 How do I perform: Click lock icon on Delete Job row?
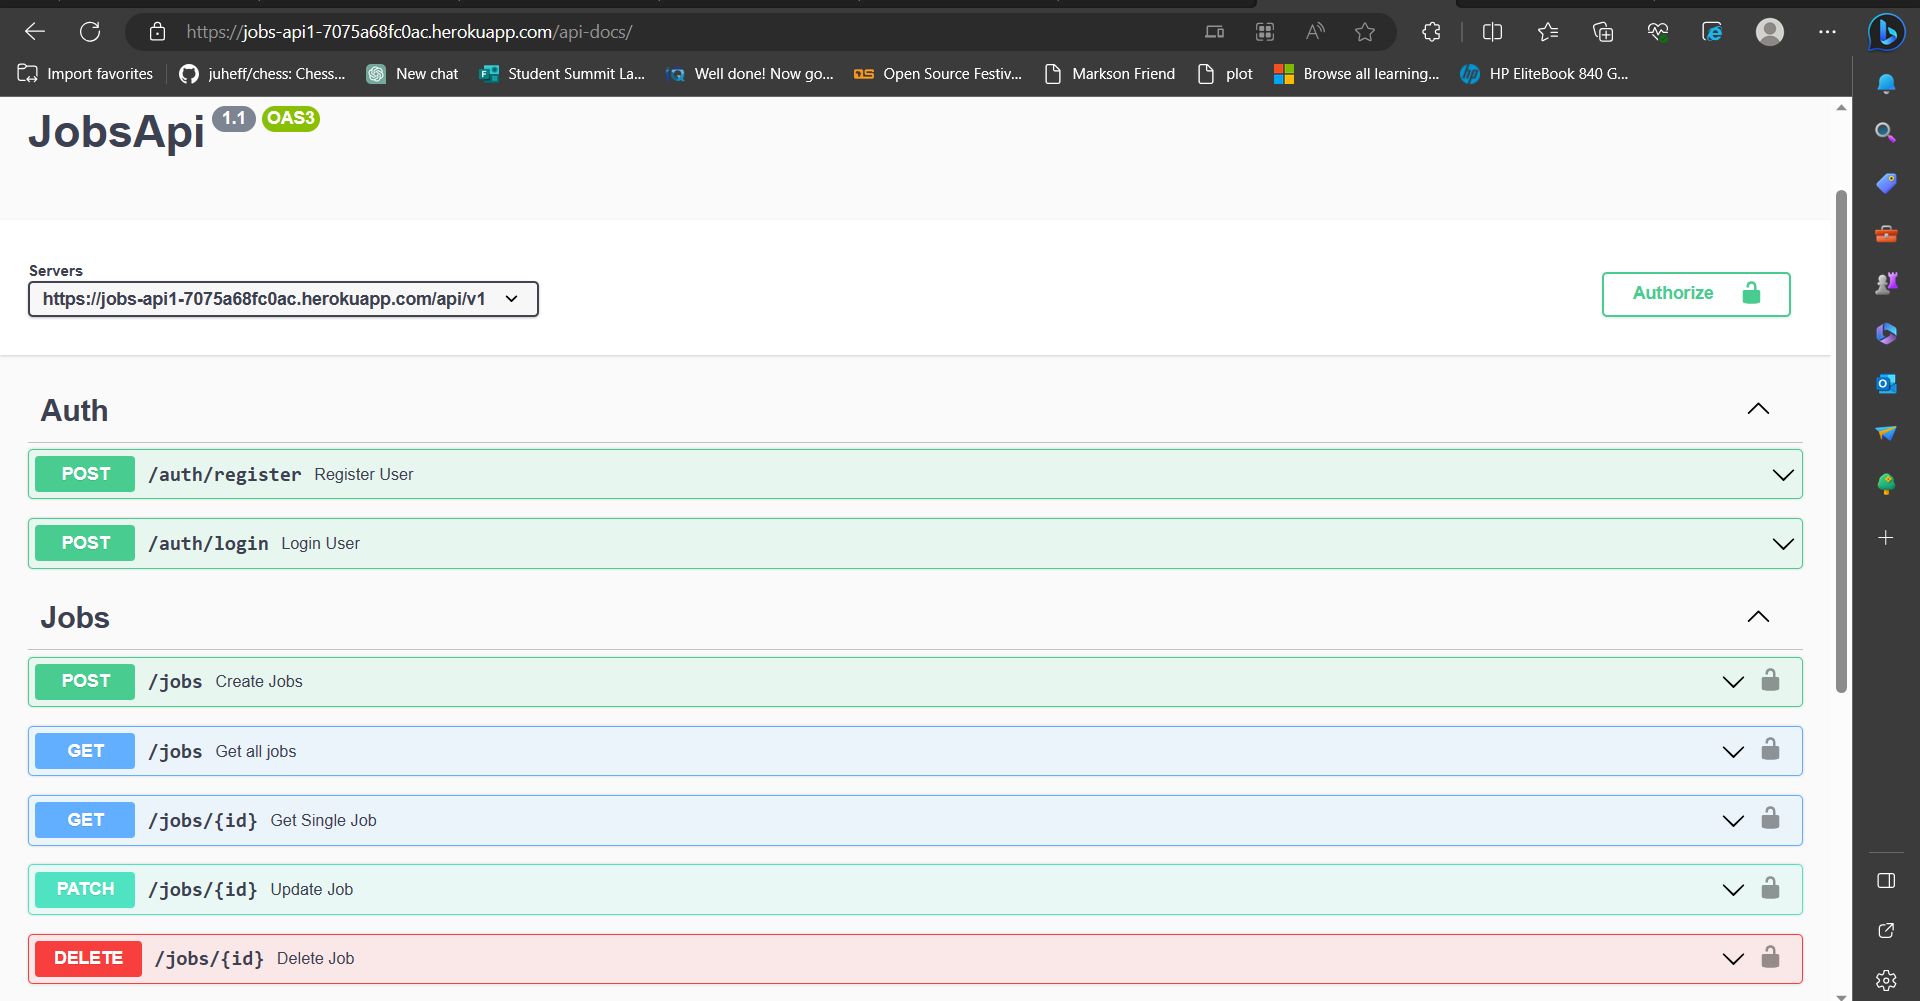coord(1770,957)
